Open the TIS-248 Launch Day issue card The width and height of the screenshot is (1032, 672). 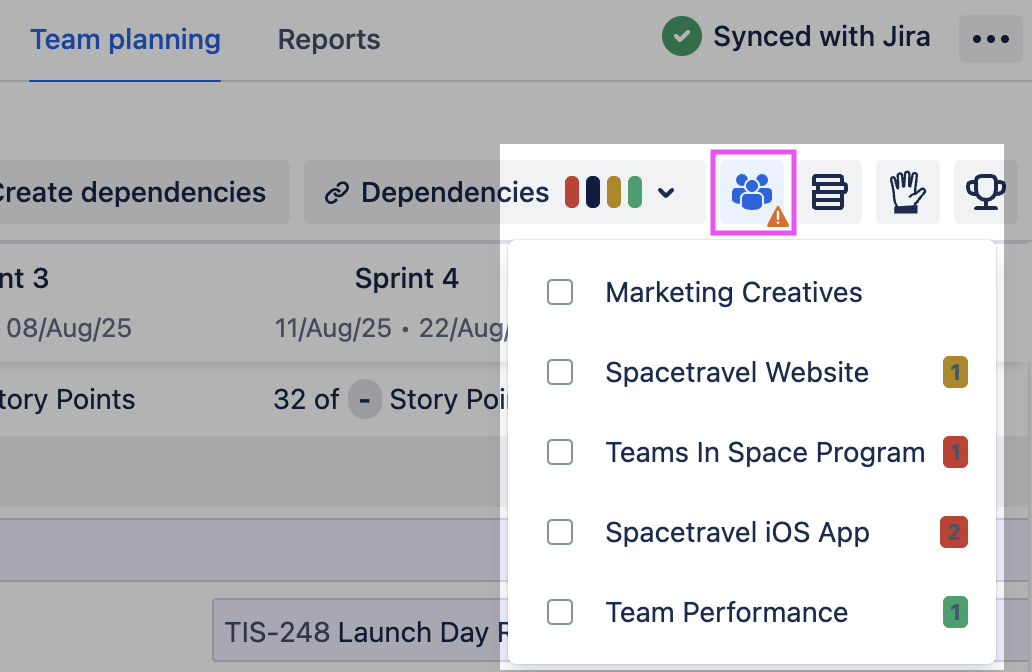(x=360, y=632)
